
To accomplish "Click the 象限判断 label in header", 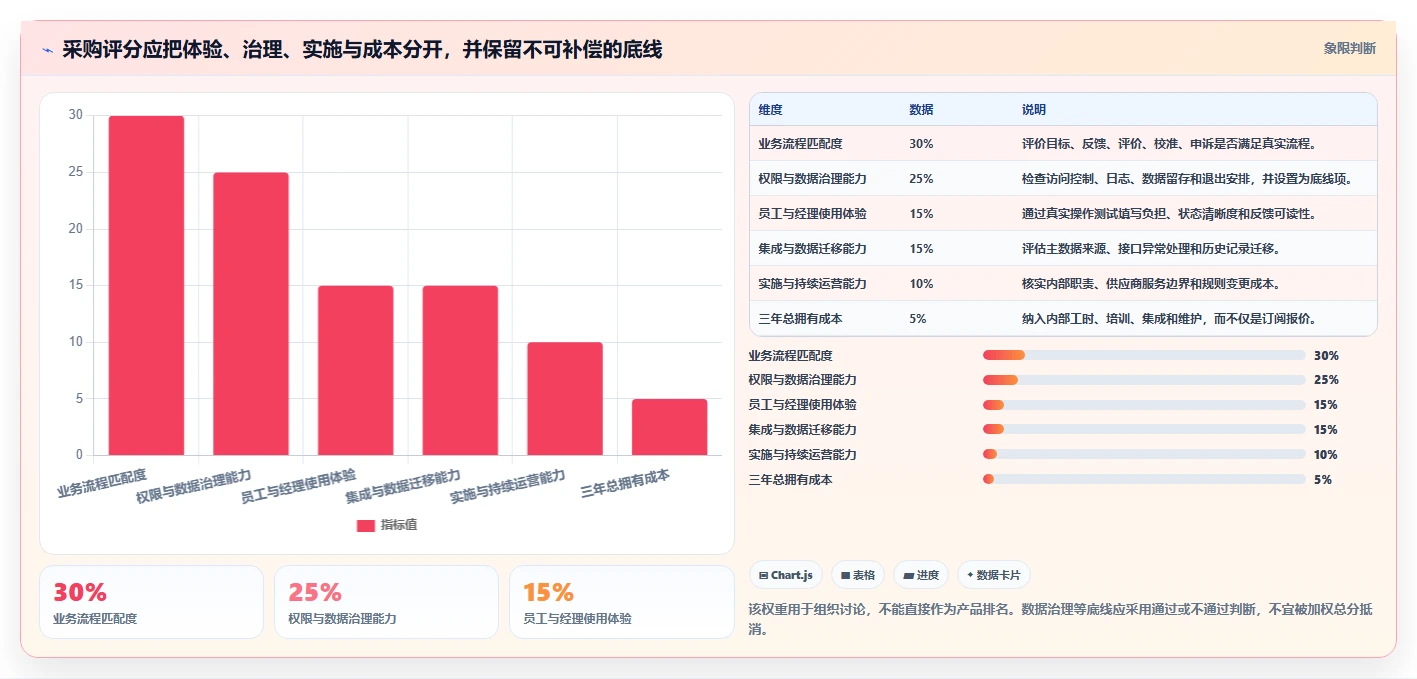I will [1349, 48].
